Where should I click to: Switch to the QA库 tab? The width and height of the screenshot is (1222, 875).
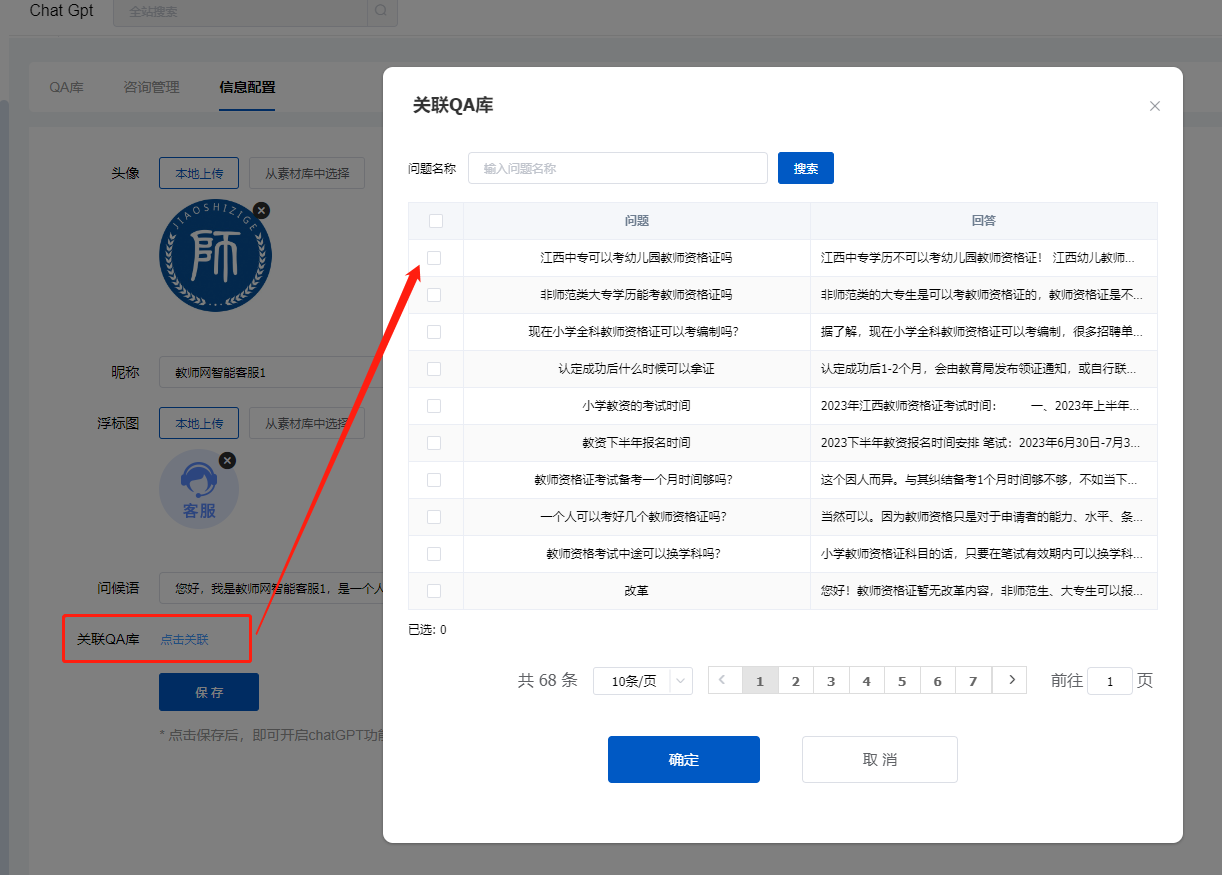[x=67, y=87]
